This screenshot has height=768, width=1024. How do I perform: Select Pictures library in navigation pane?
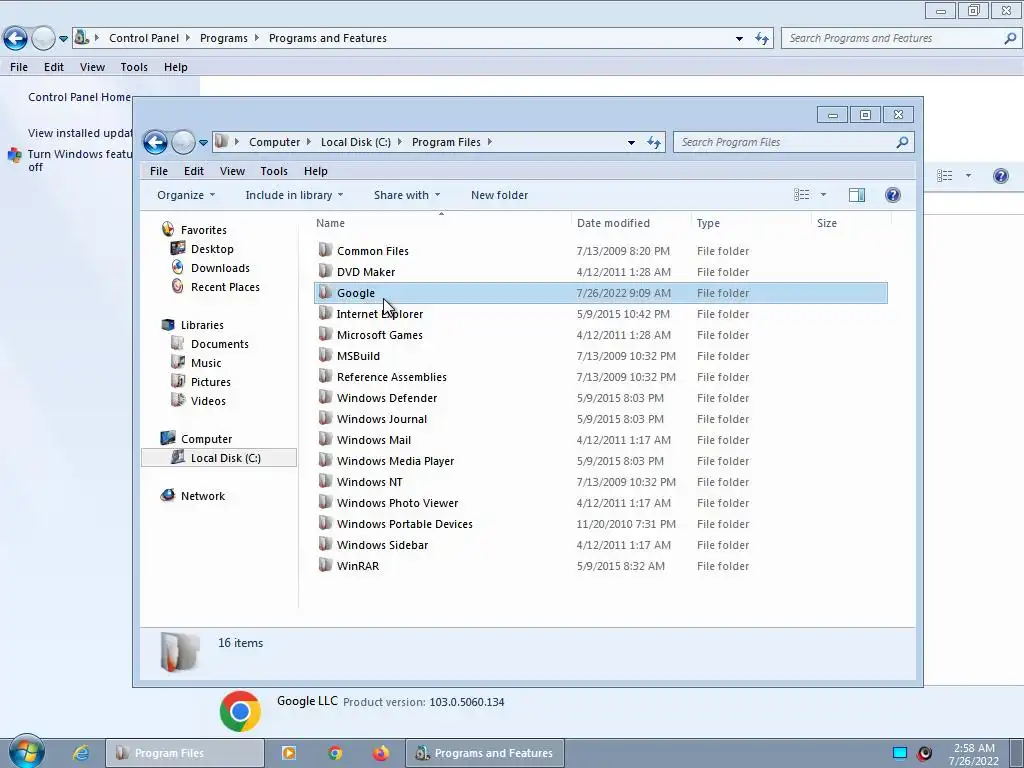[210, 382]
